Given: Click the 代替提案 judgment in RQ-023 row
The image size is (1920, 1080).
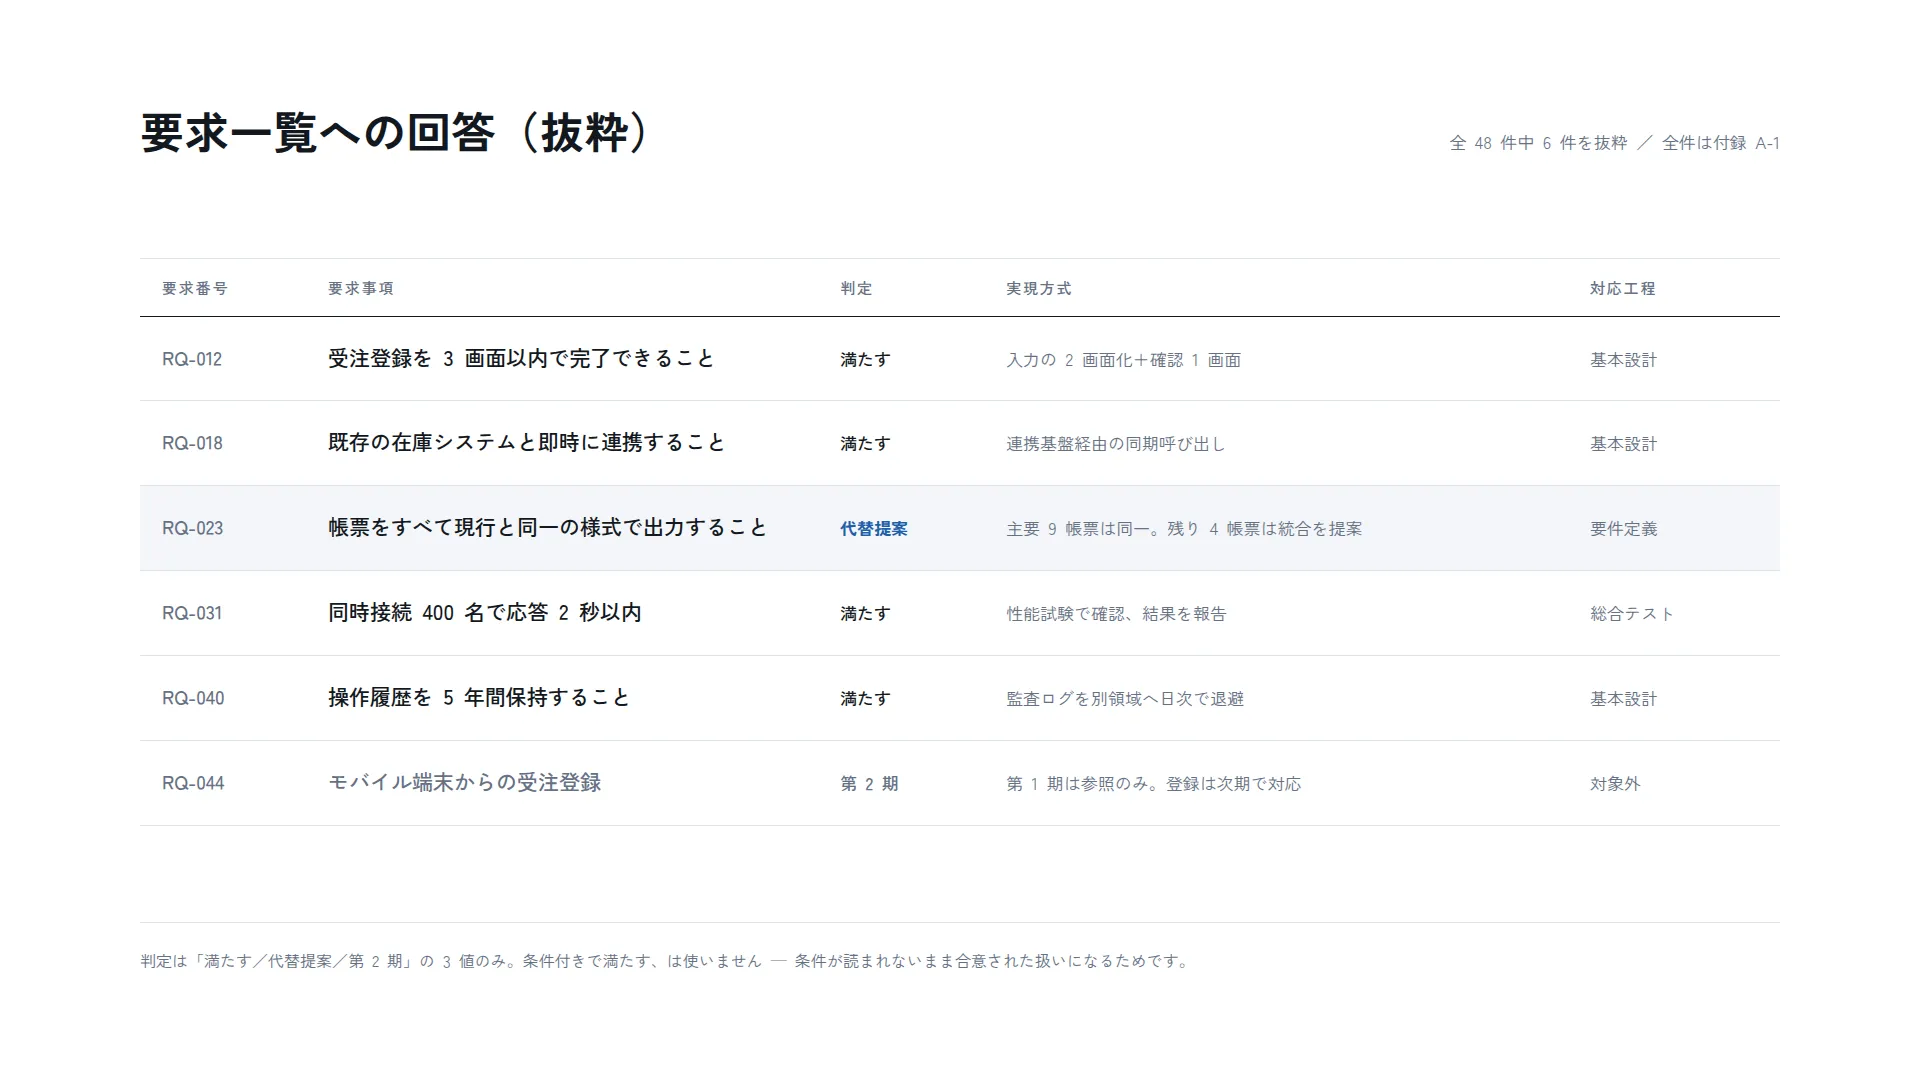Looking at the screenshot, I should (874, 528).
